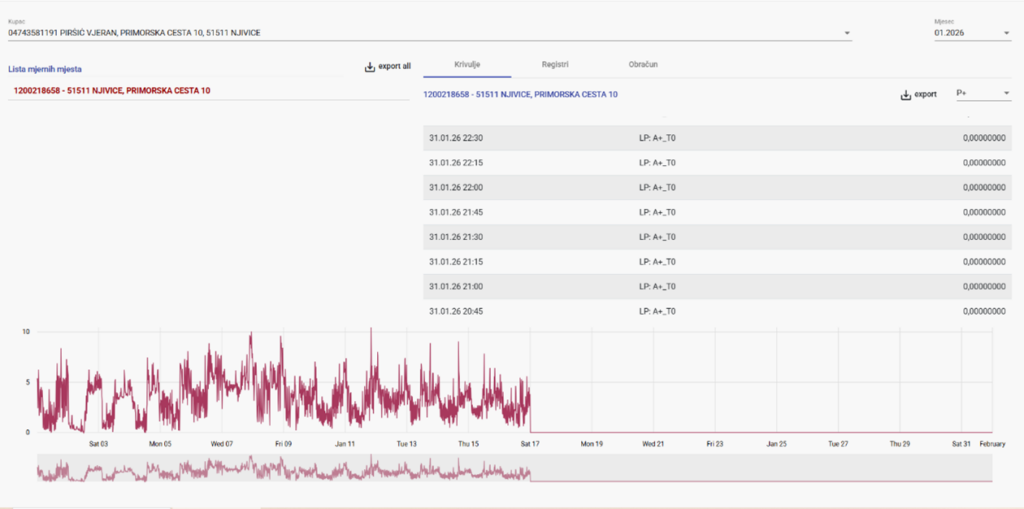1024x509 pixels.
Task: Select metering point 1200218658 in the list
Action: pos(112,91)
